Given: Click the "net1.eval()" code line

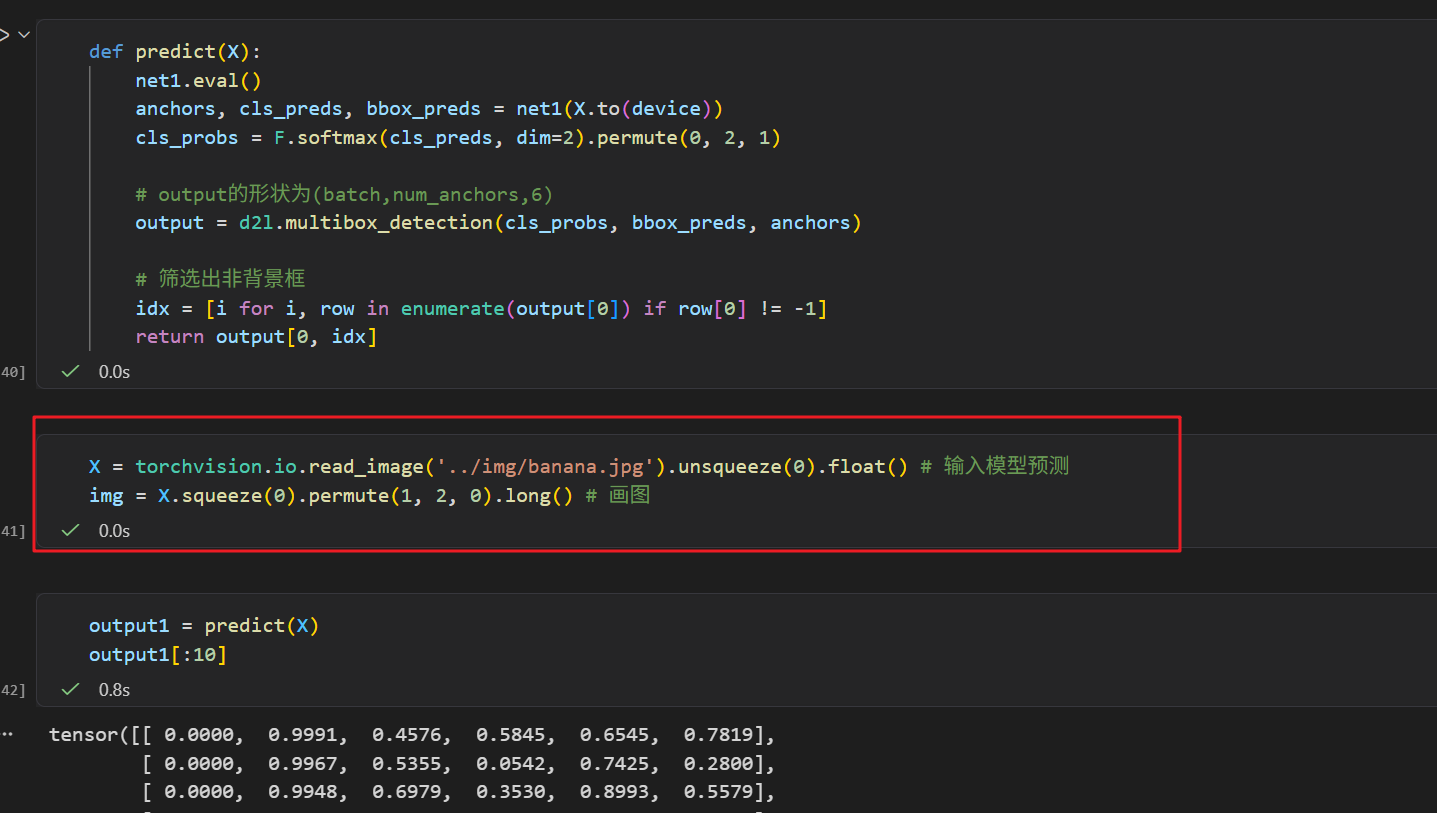Looking at the screenshot, I should [198, 80].
